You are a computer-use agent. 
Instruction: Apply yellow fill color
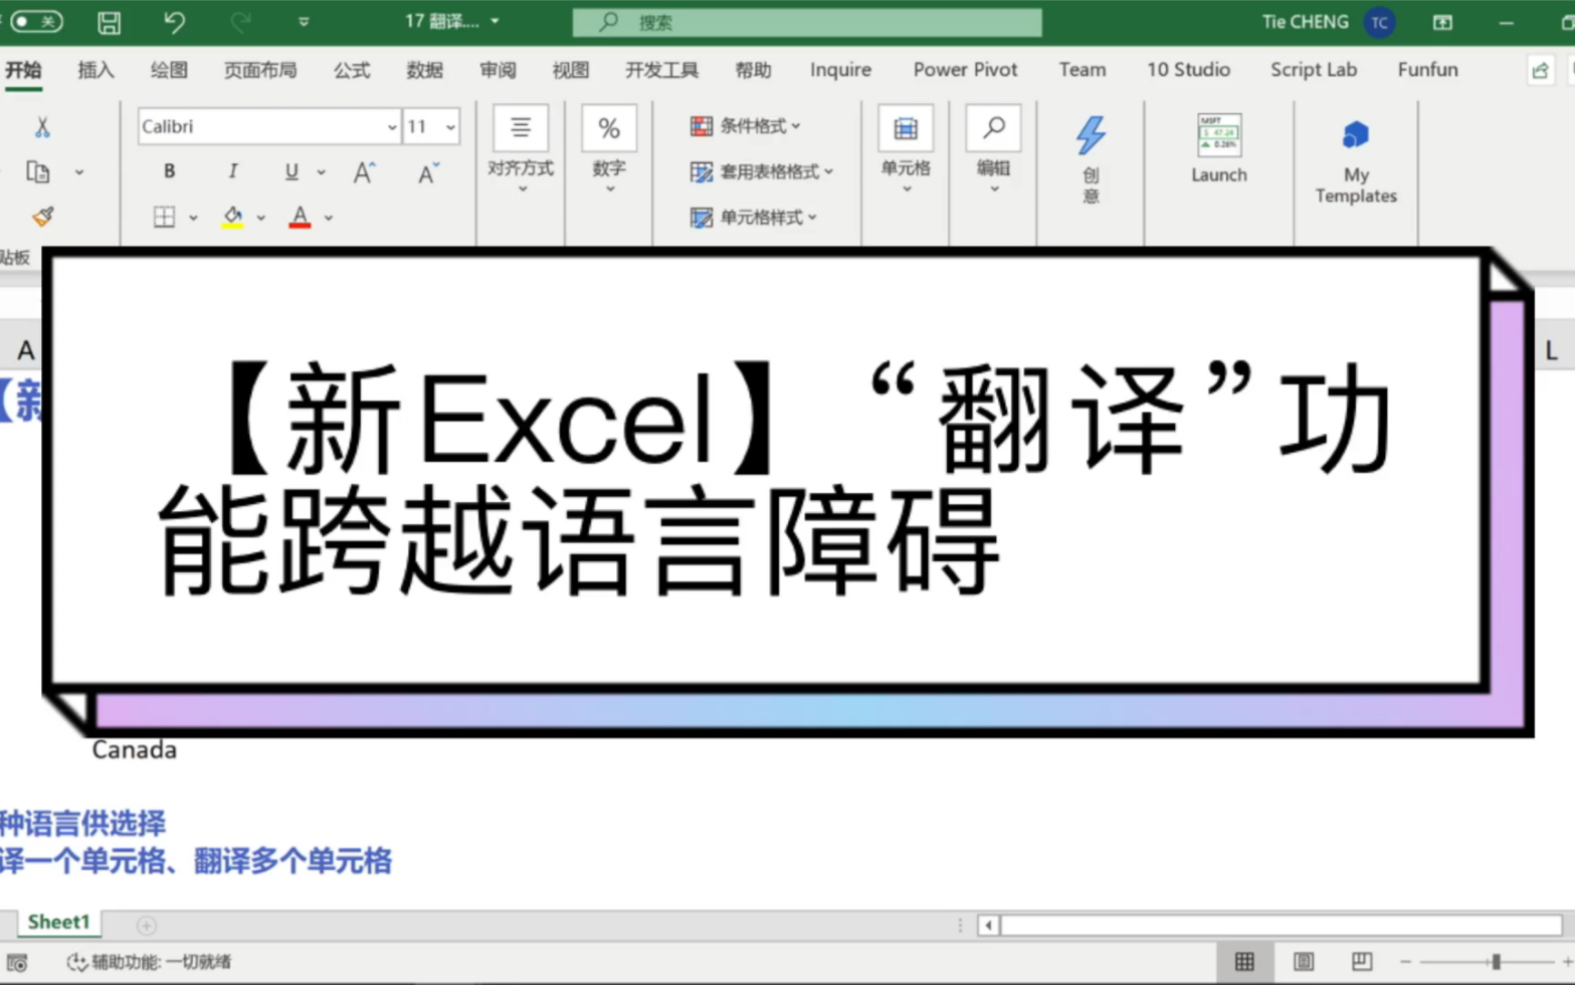232,217
